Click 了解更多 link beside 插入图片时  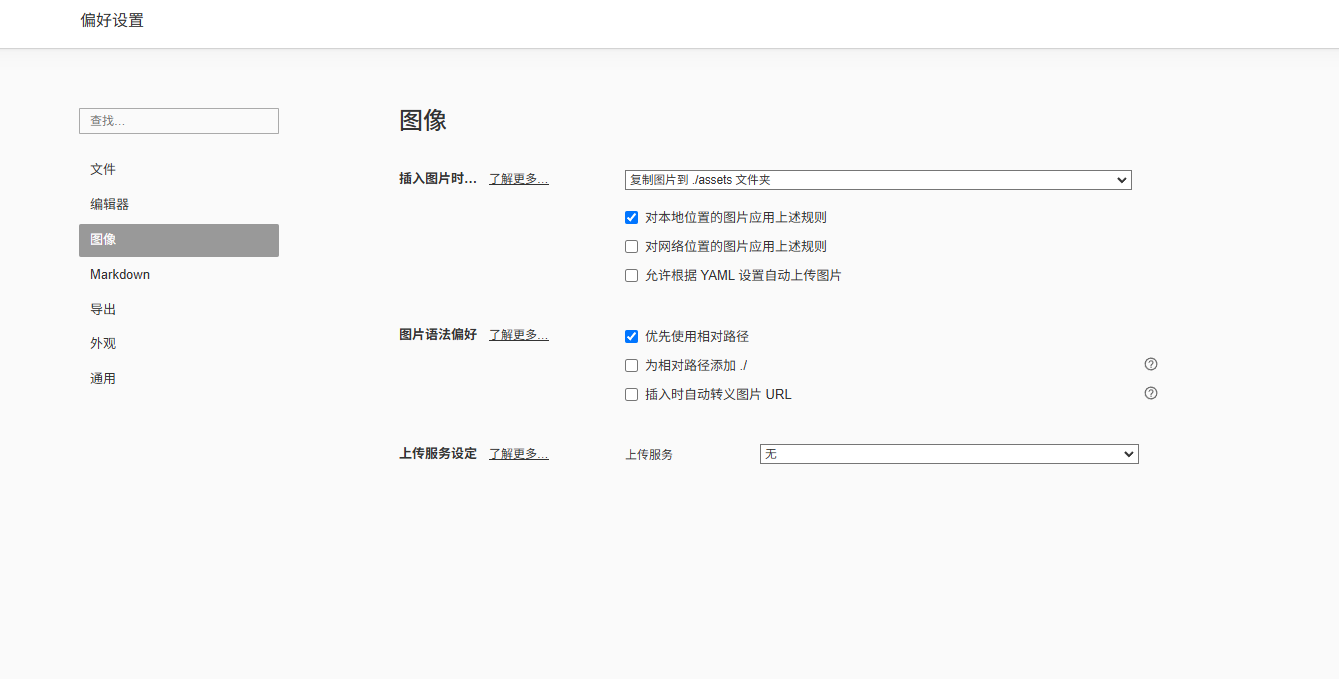click(x=518, y=179)
